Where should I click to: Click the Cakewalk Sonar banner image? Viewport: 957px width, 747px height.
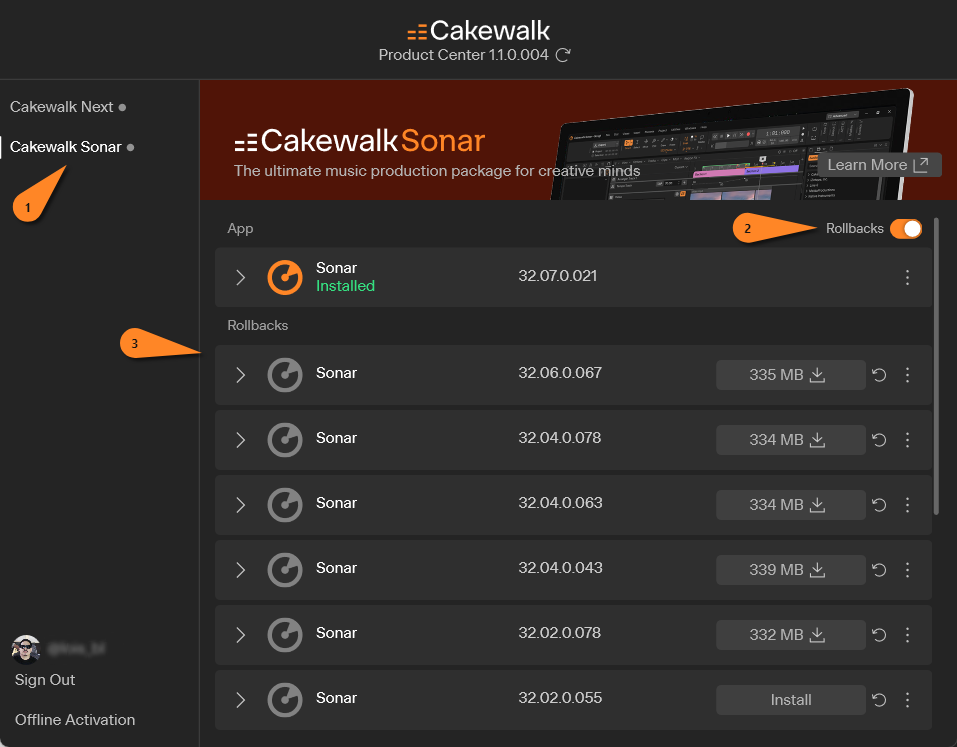(578, 140)
